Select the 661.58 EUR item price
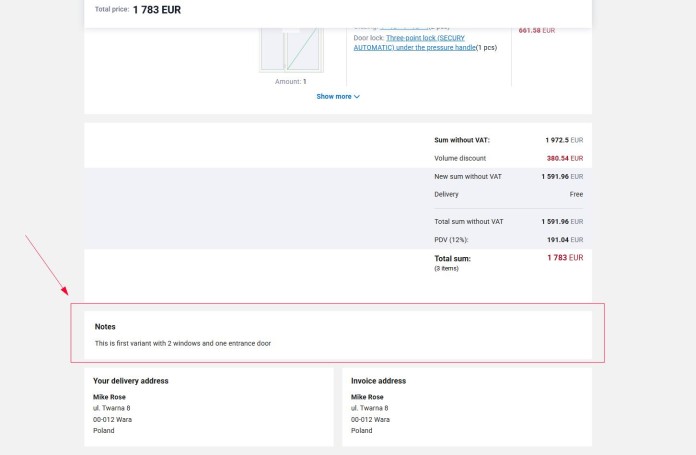696x455 pixels. [x=536, y=31]
